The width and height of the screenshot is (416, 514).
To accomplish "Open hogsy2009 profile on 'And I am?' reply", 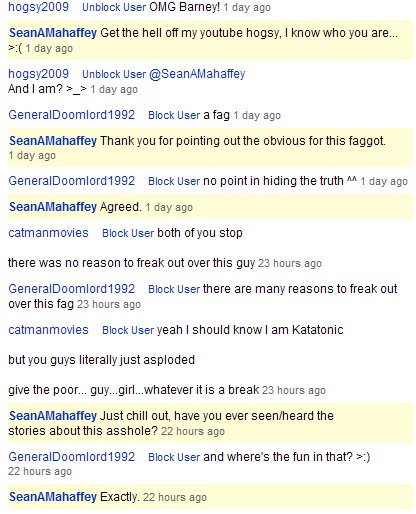I will 38,74.
